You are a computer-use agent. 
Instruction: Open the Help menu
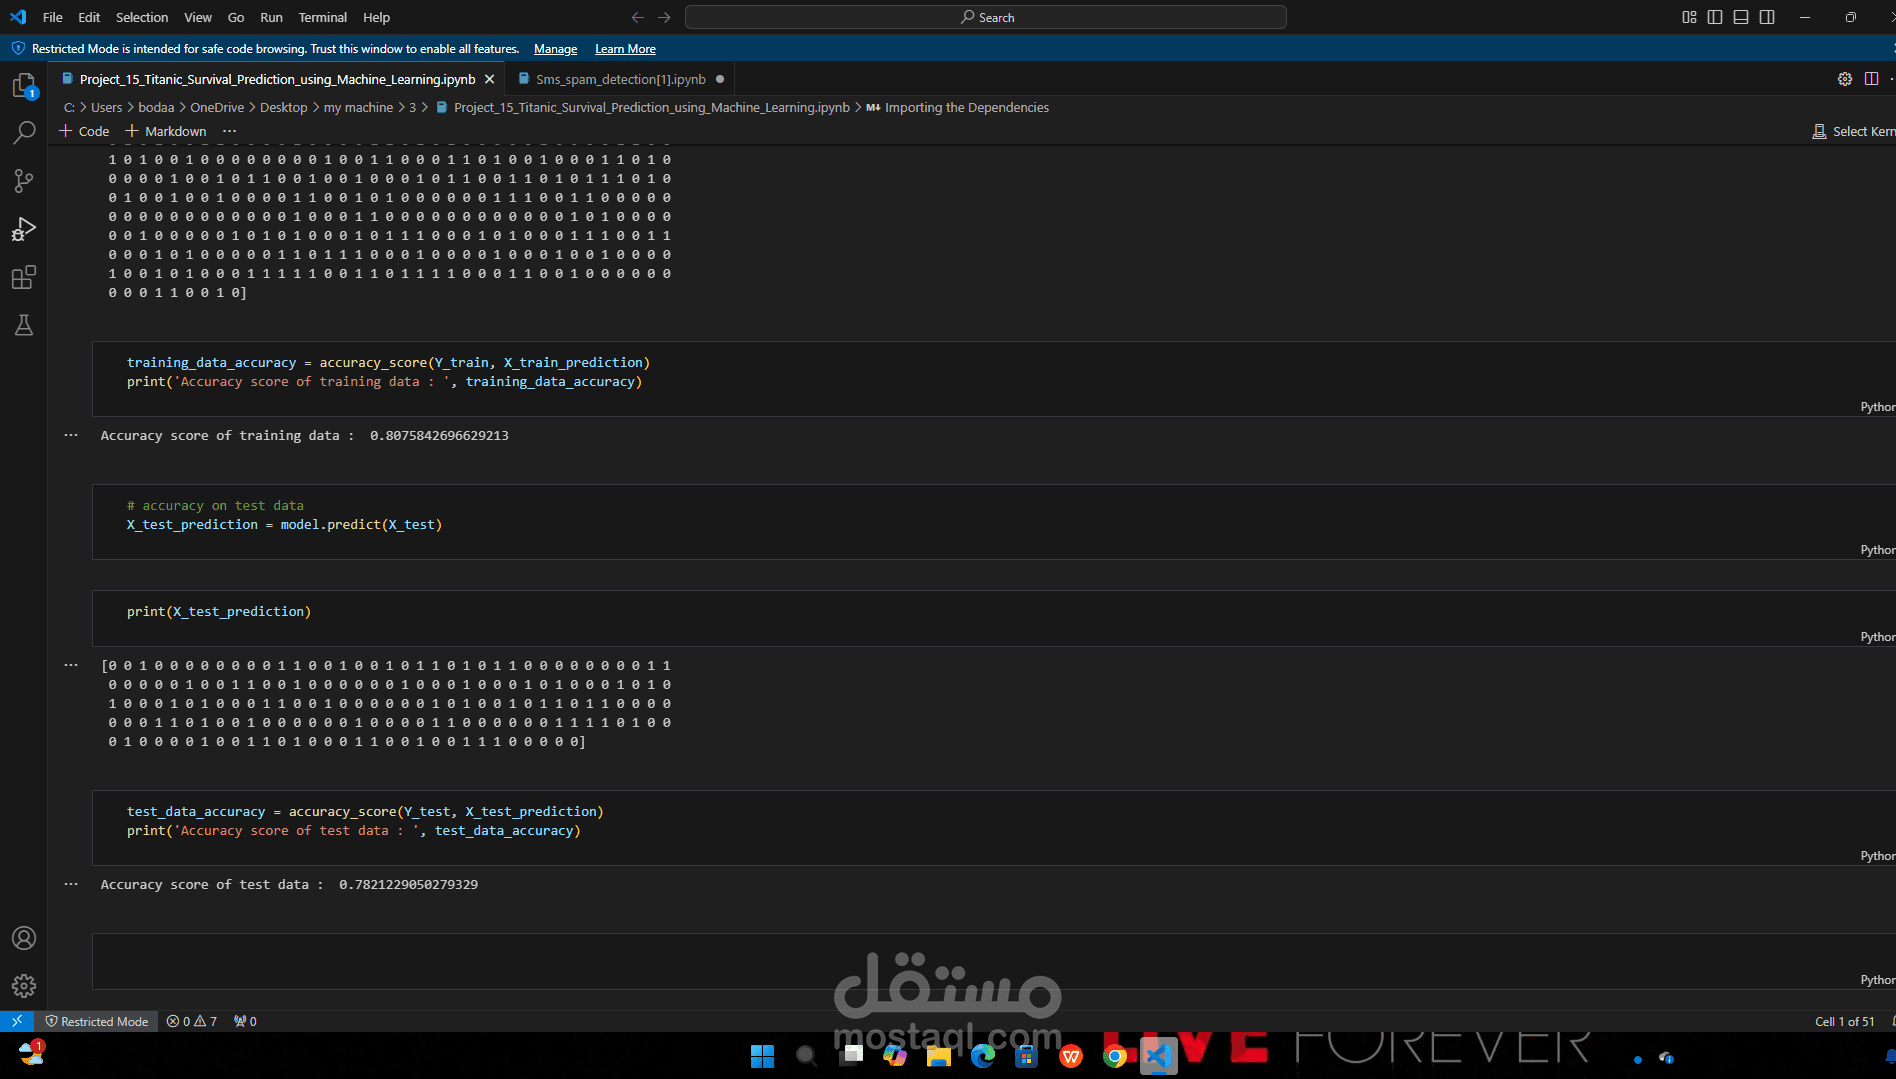click(x=377, y=17)
